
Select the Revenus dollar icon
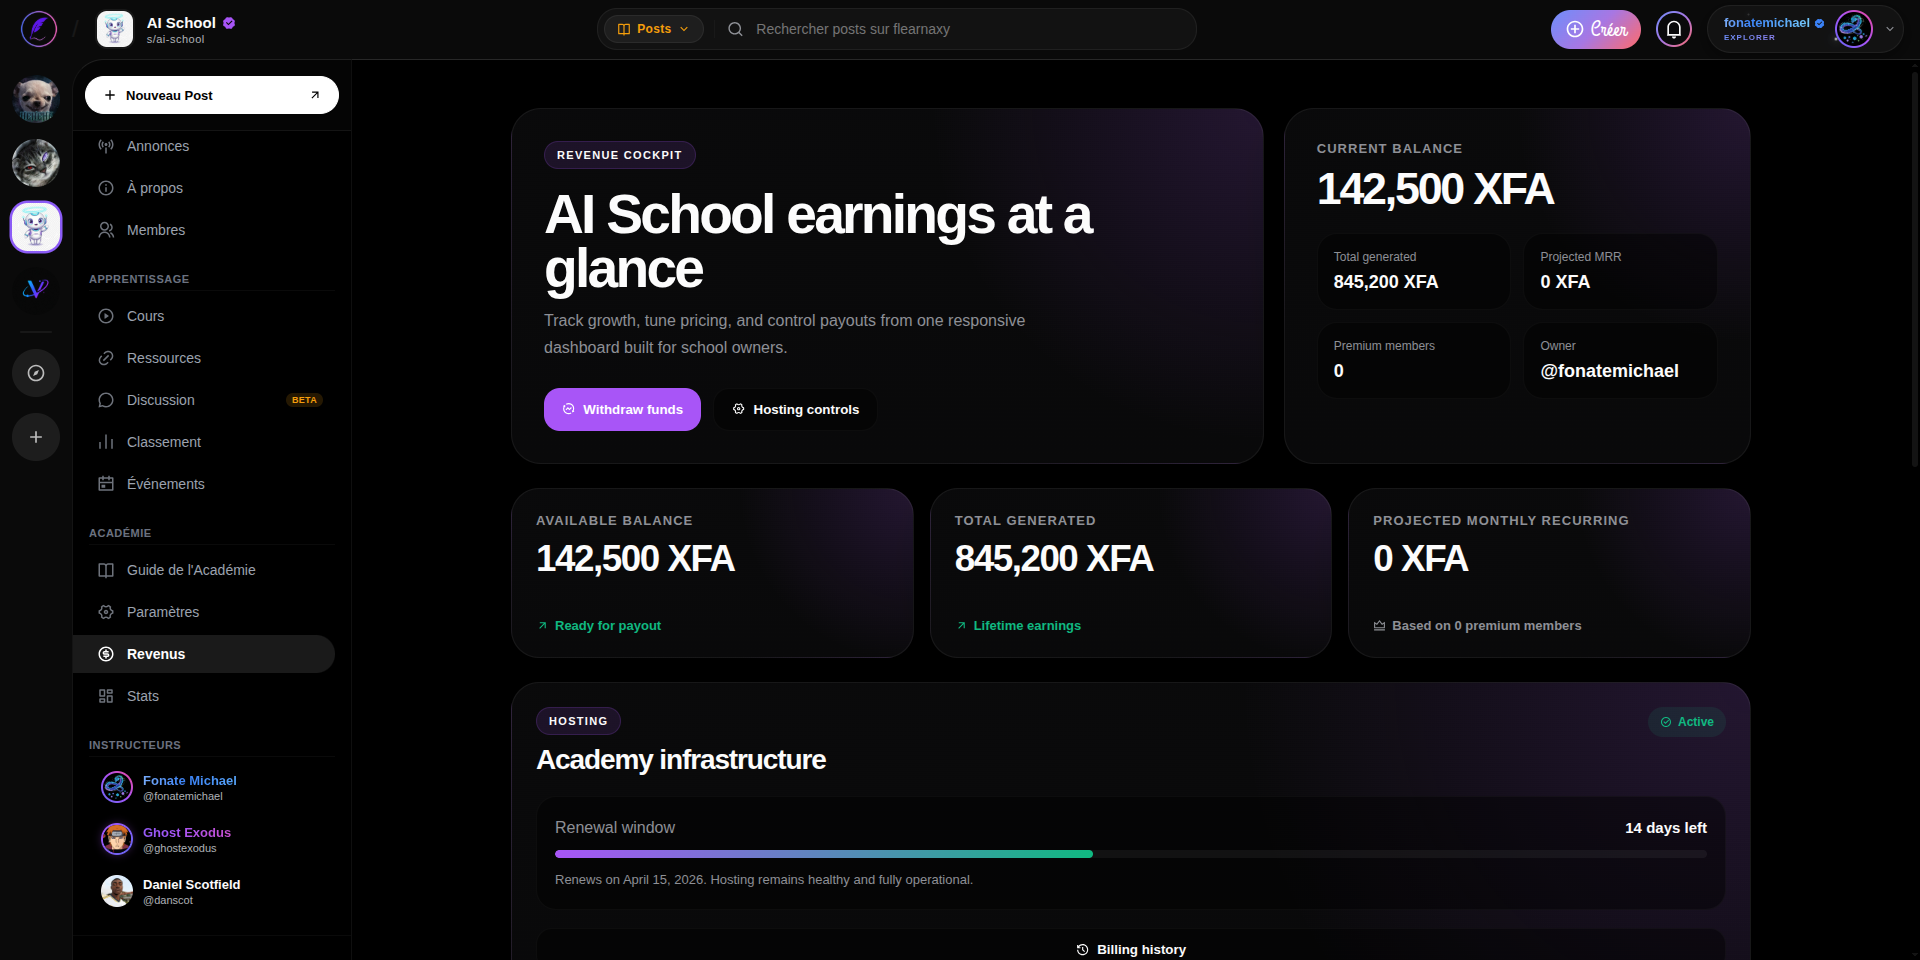coord(106,654)
